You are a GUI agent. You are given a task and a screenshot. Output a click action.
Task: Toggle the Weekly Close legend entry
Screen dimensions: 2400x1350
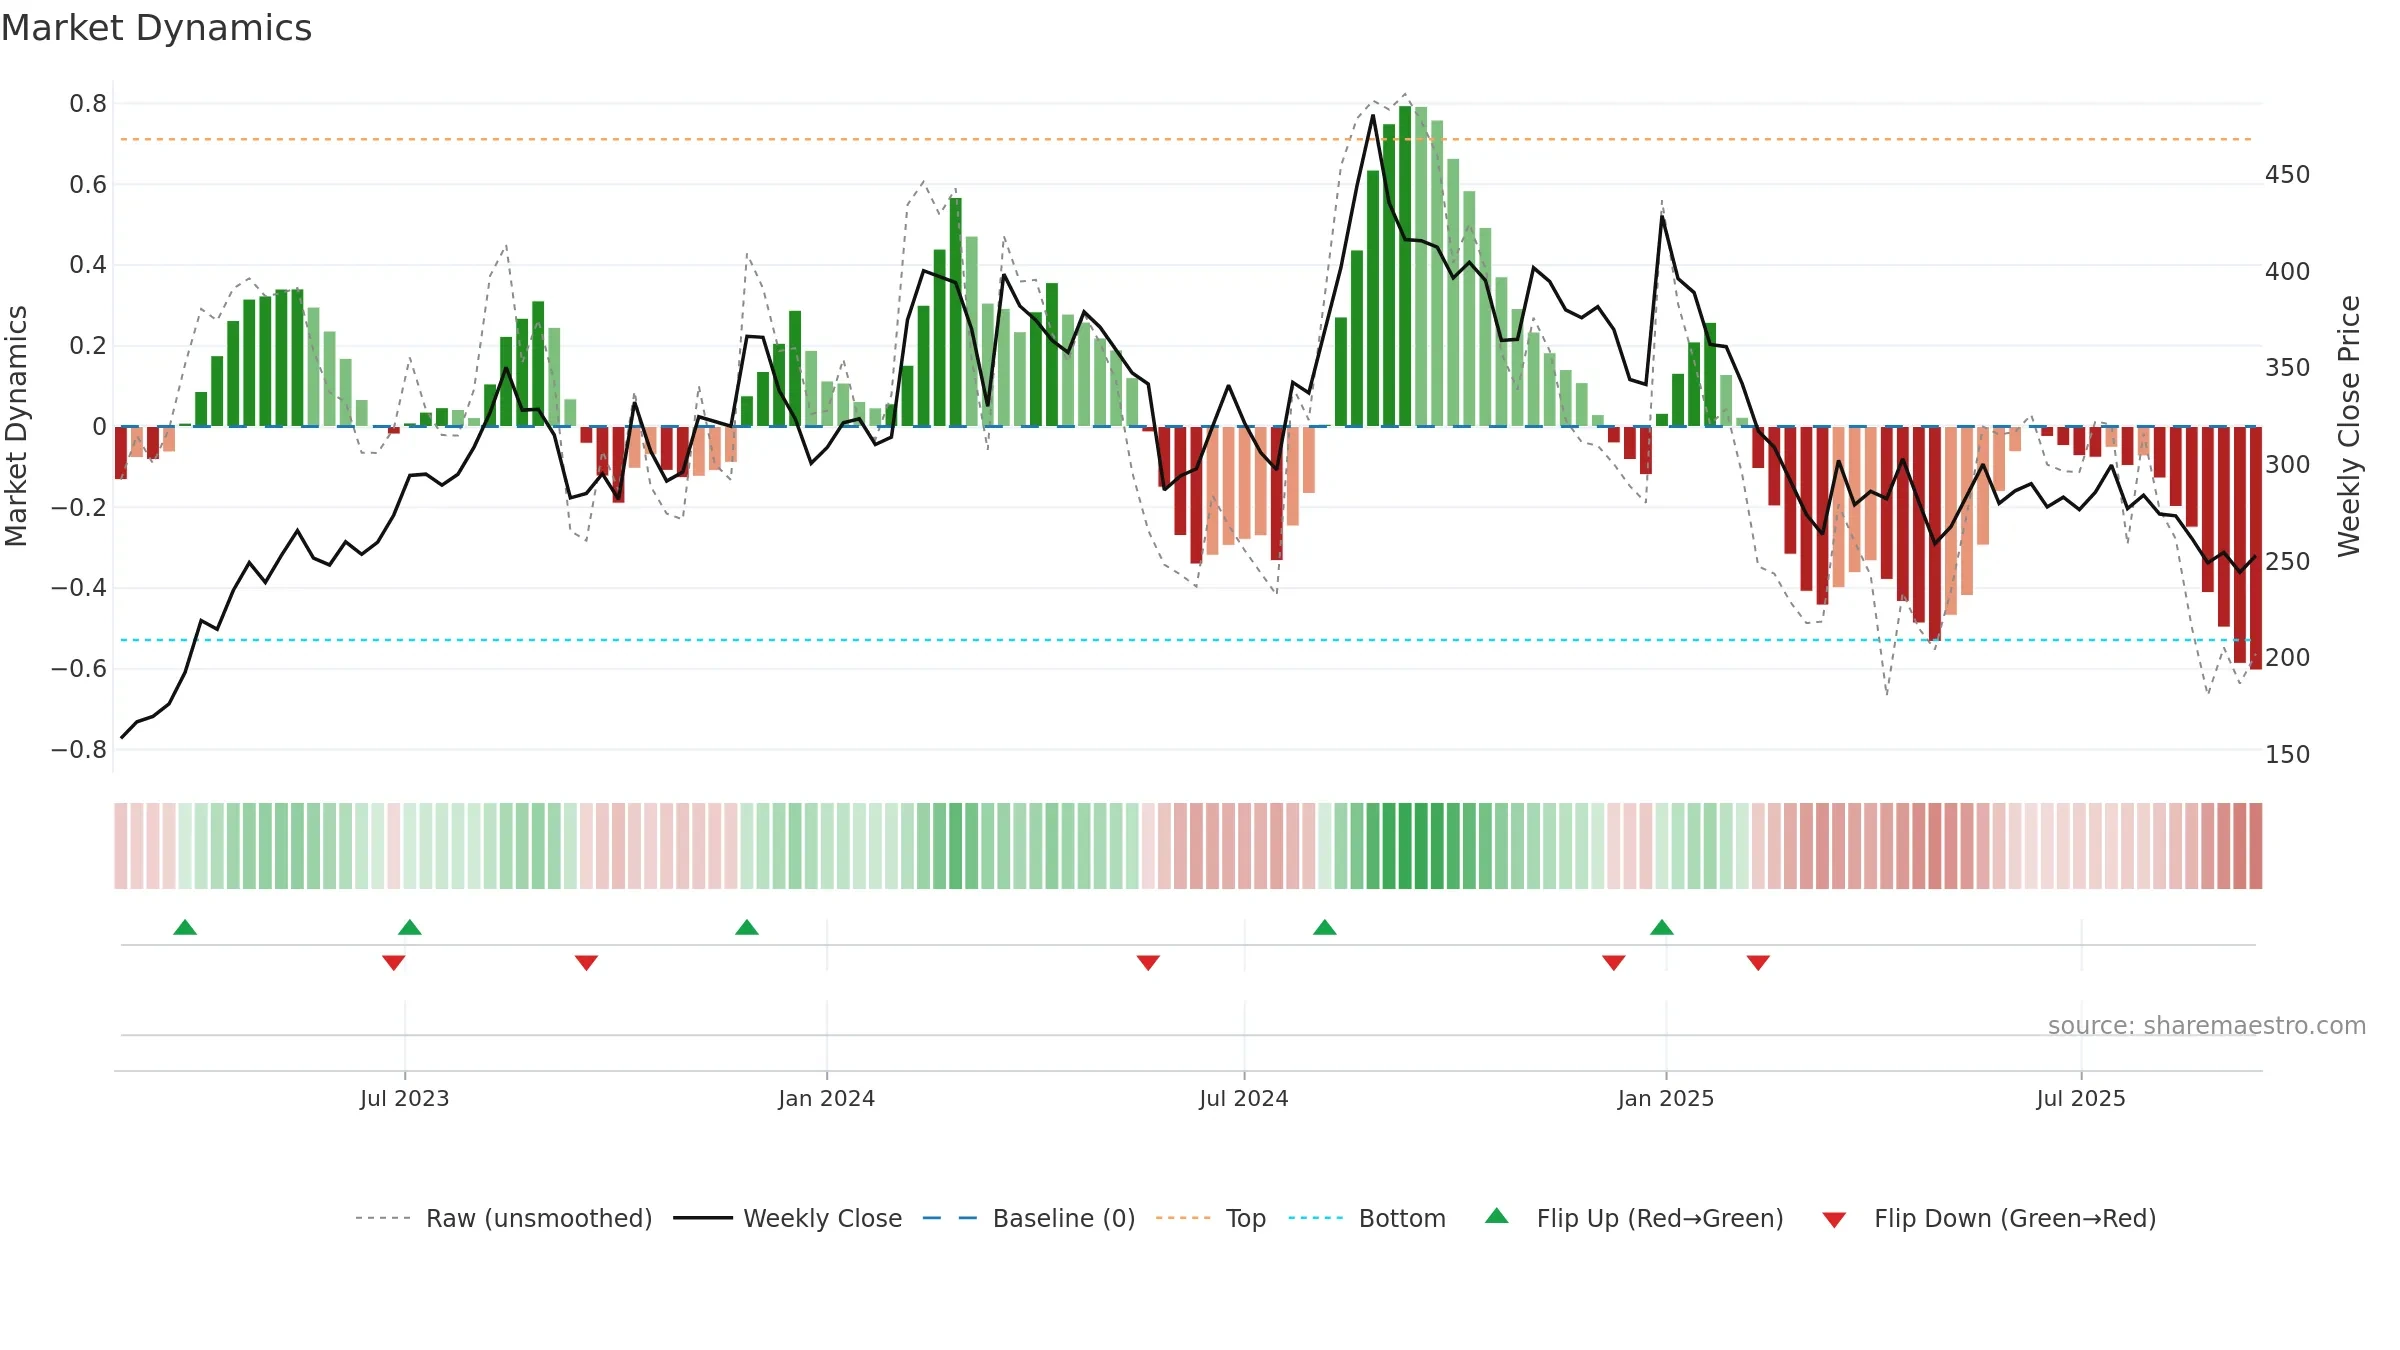pos(788,1218)
